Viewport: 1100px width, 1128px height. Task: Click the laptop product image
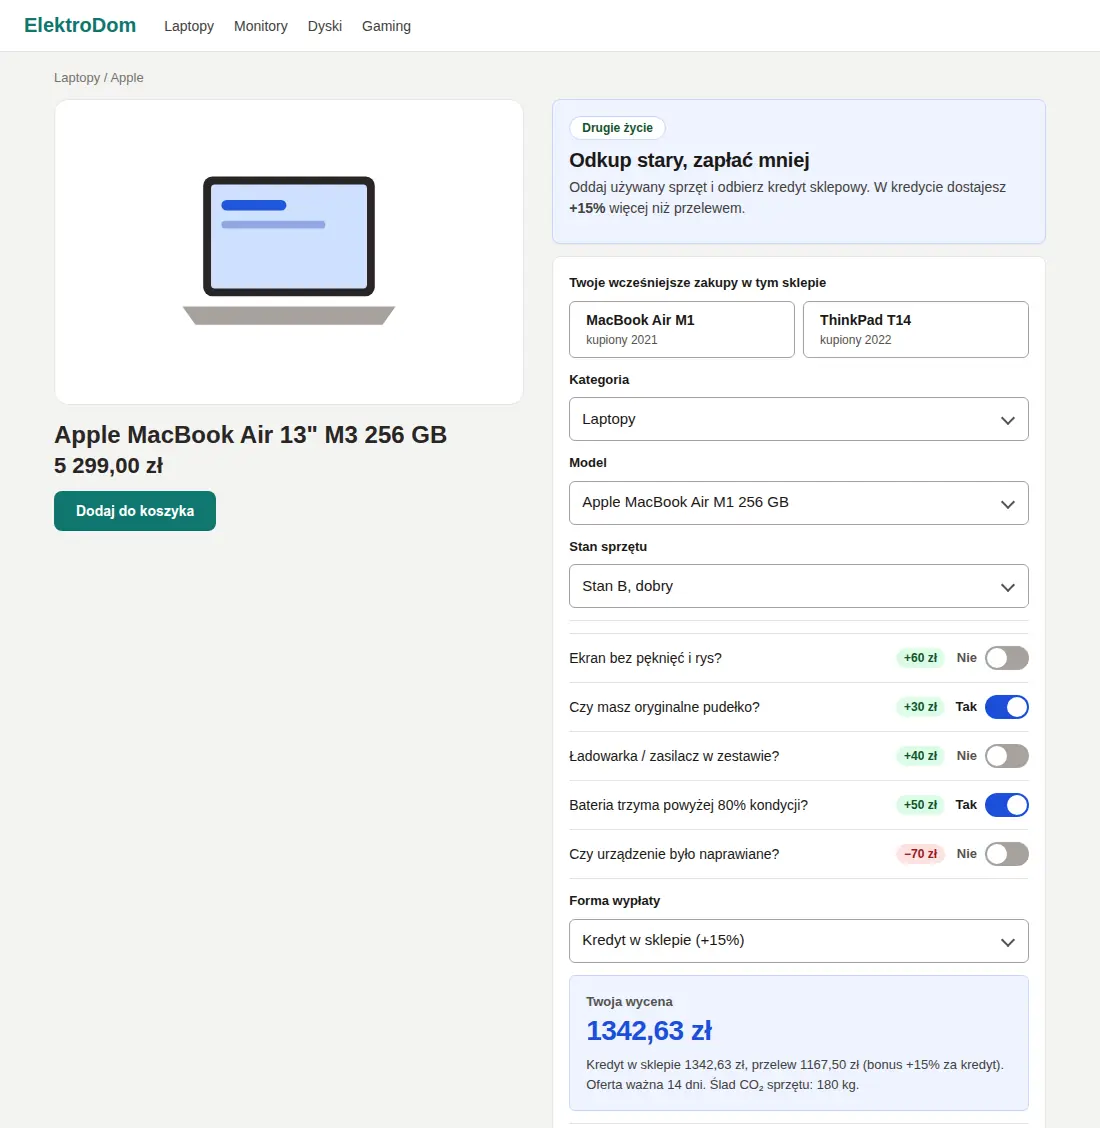[288, 252]
